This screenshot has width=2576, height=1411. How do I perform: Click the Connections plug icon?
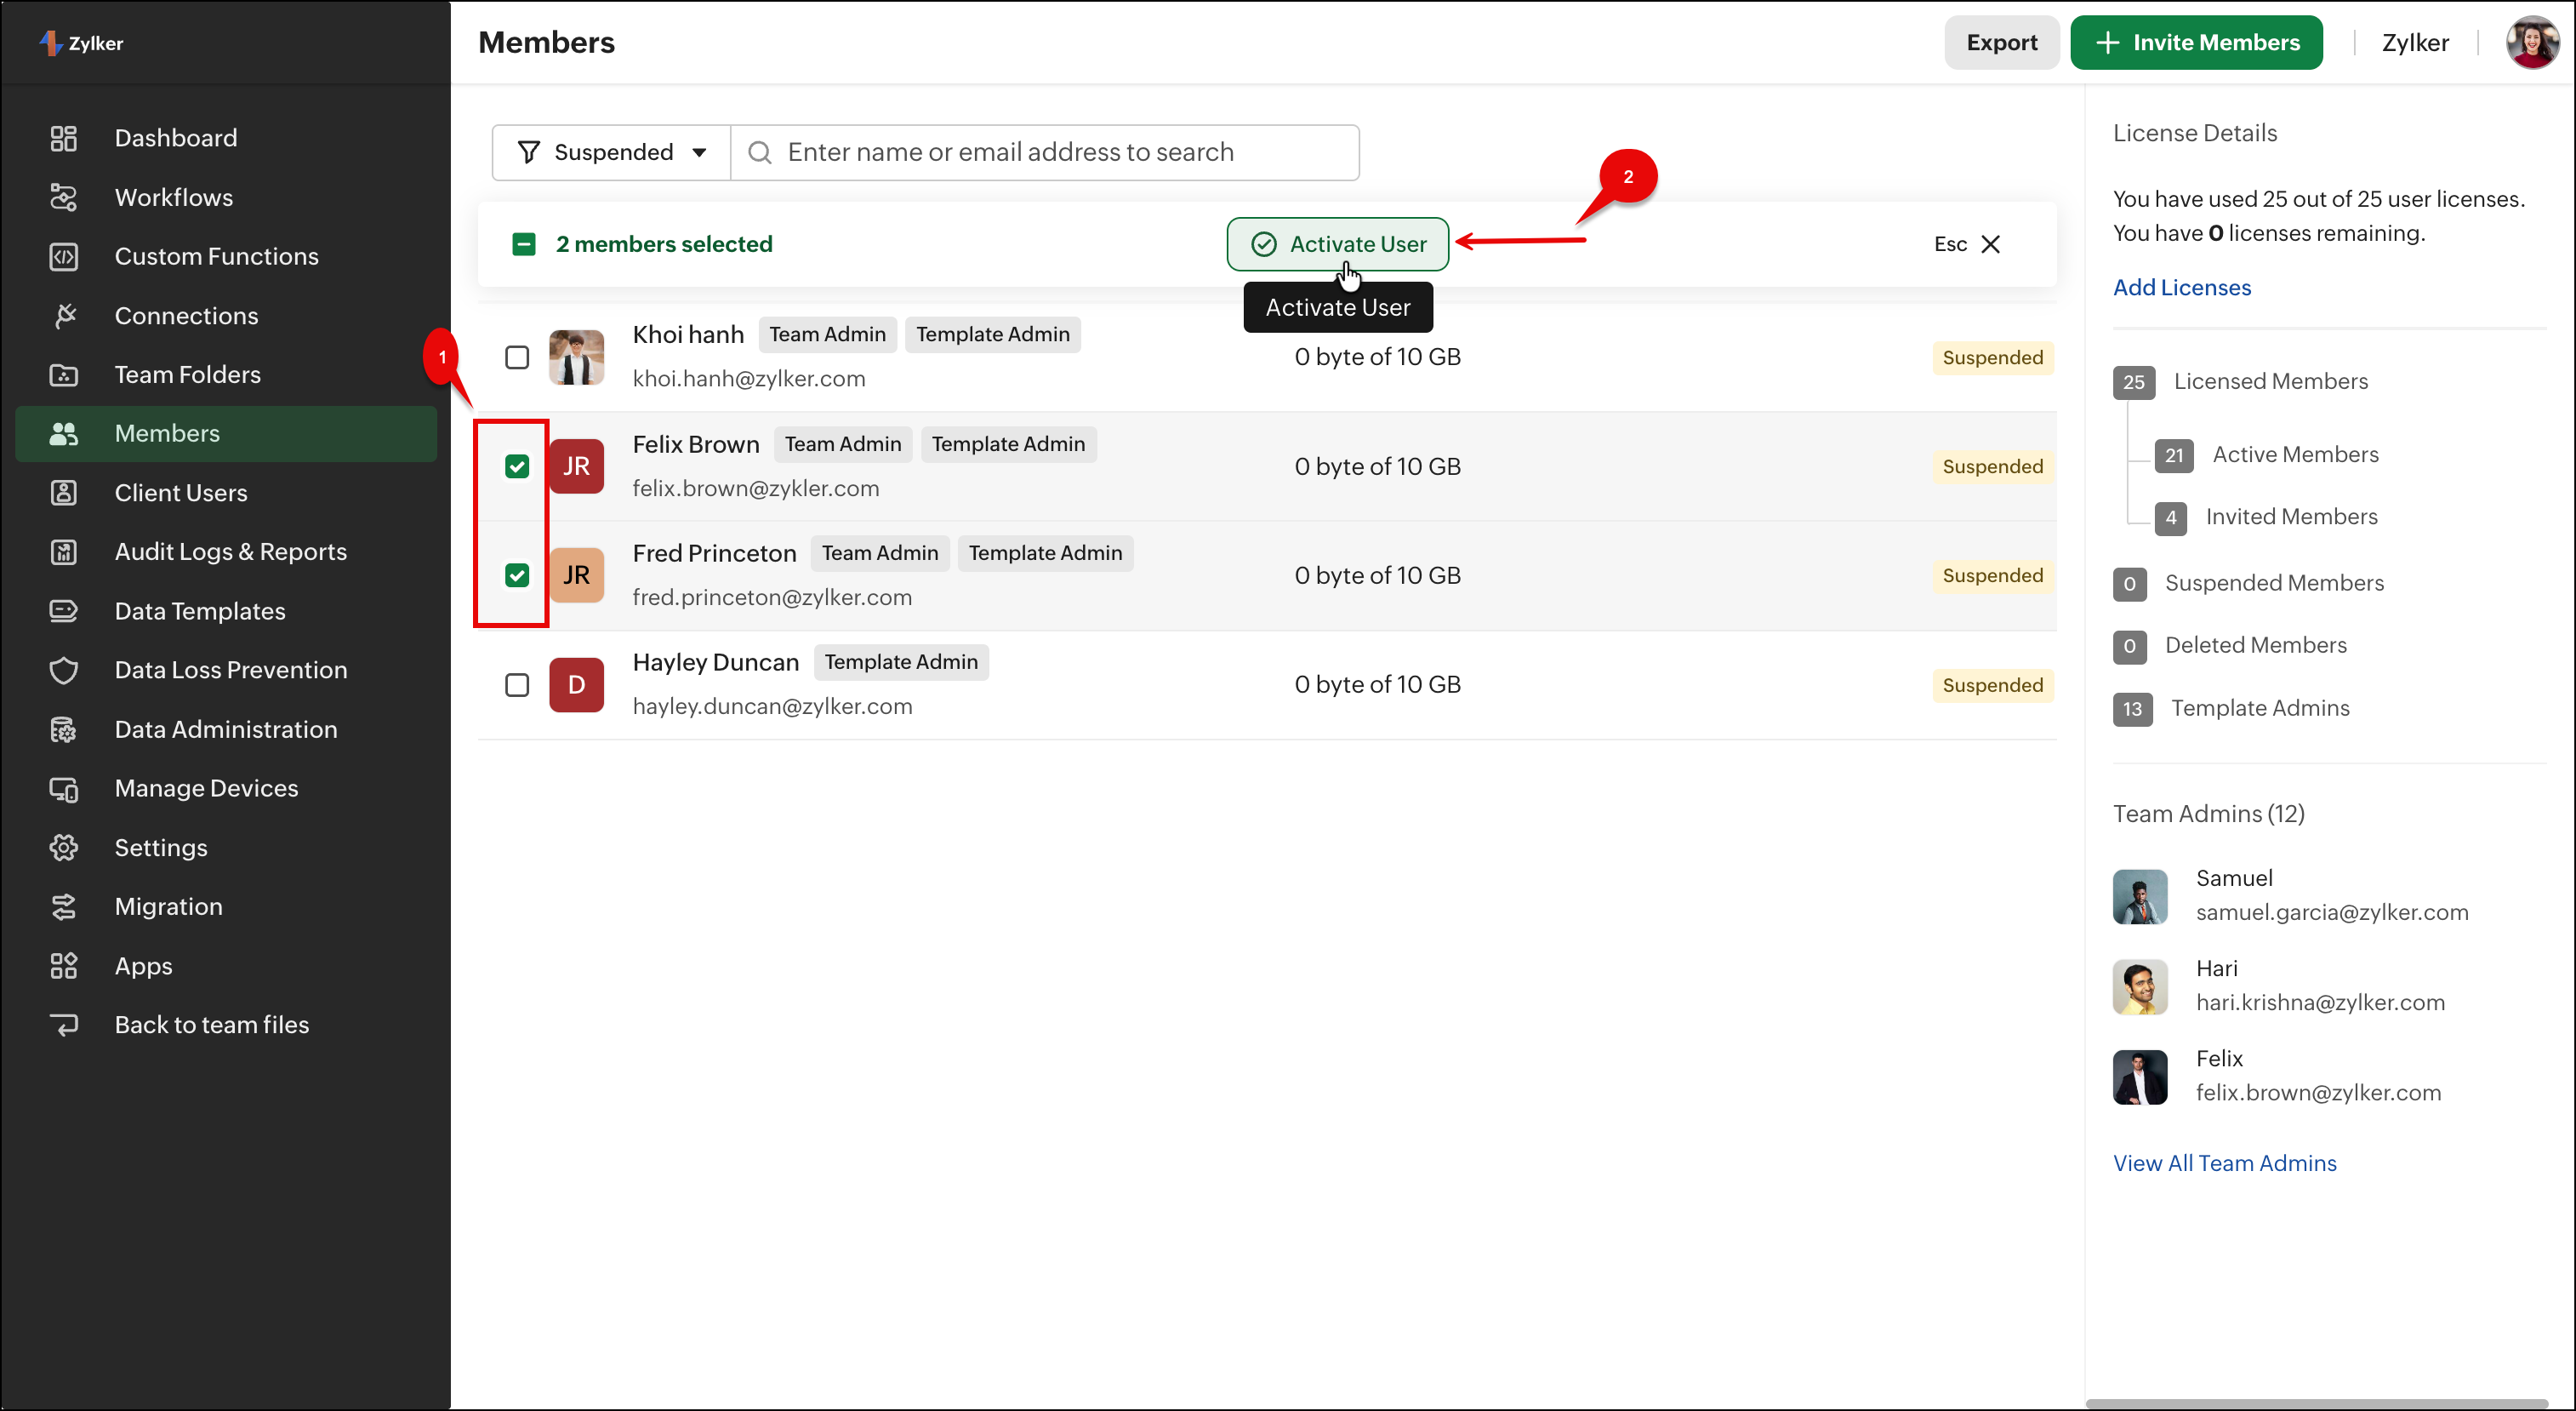64,316
